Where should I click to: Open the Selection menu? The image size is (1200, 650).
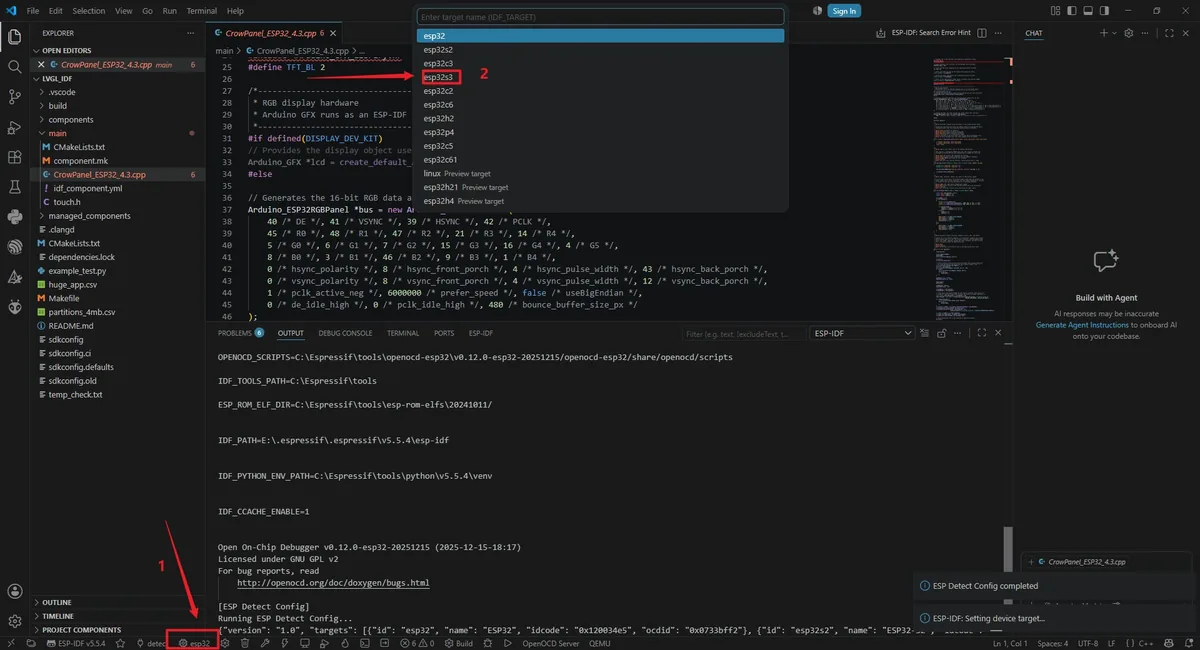click(89, 11)
